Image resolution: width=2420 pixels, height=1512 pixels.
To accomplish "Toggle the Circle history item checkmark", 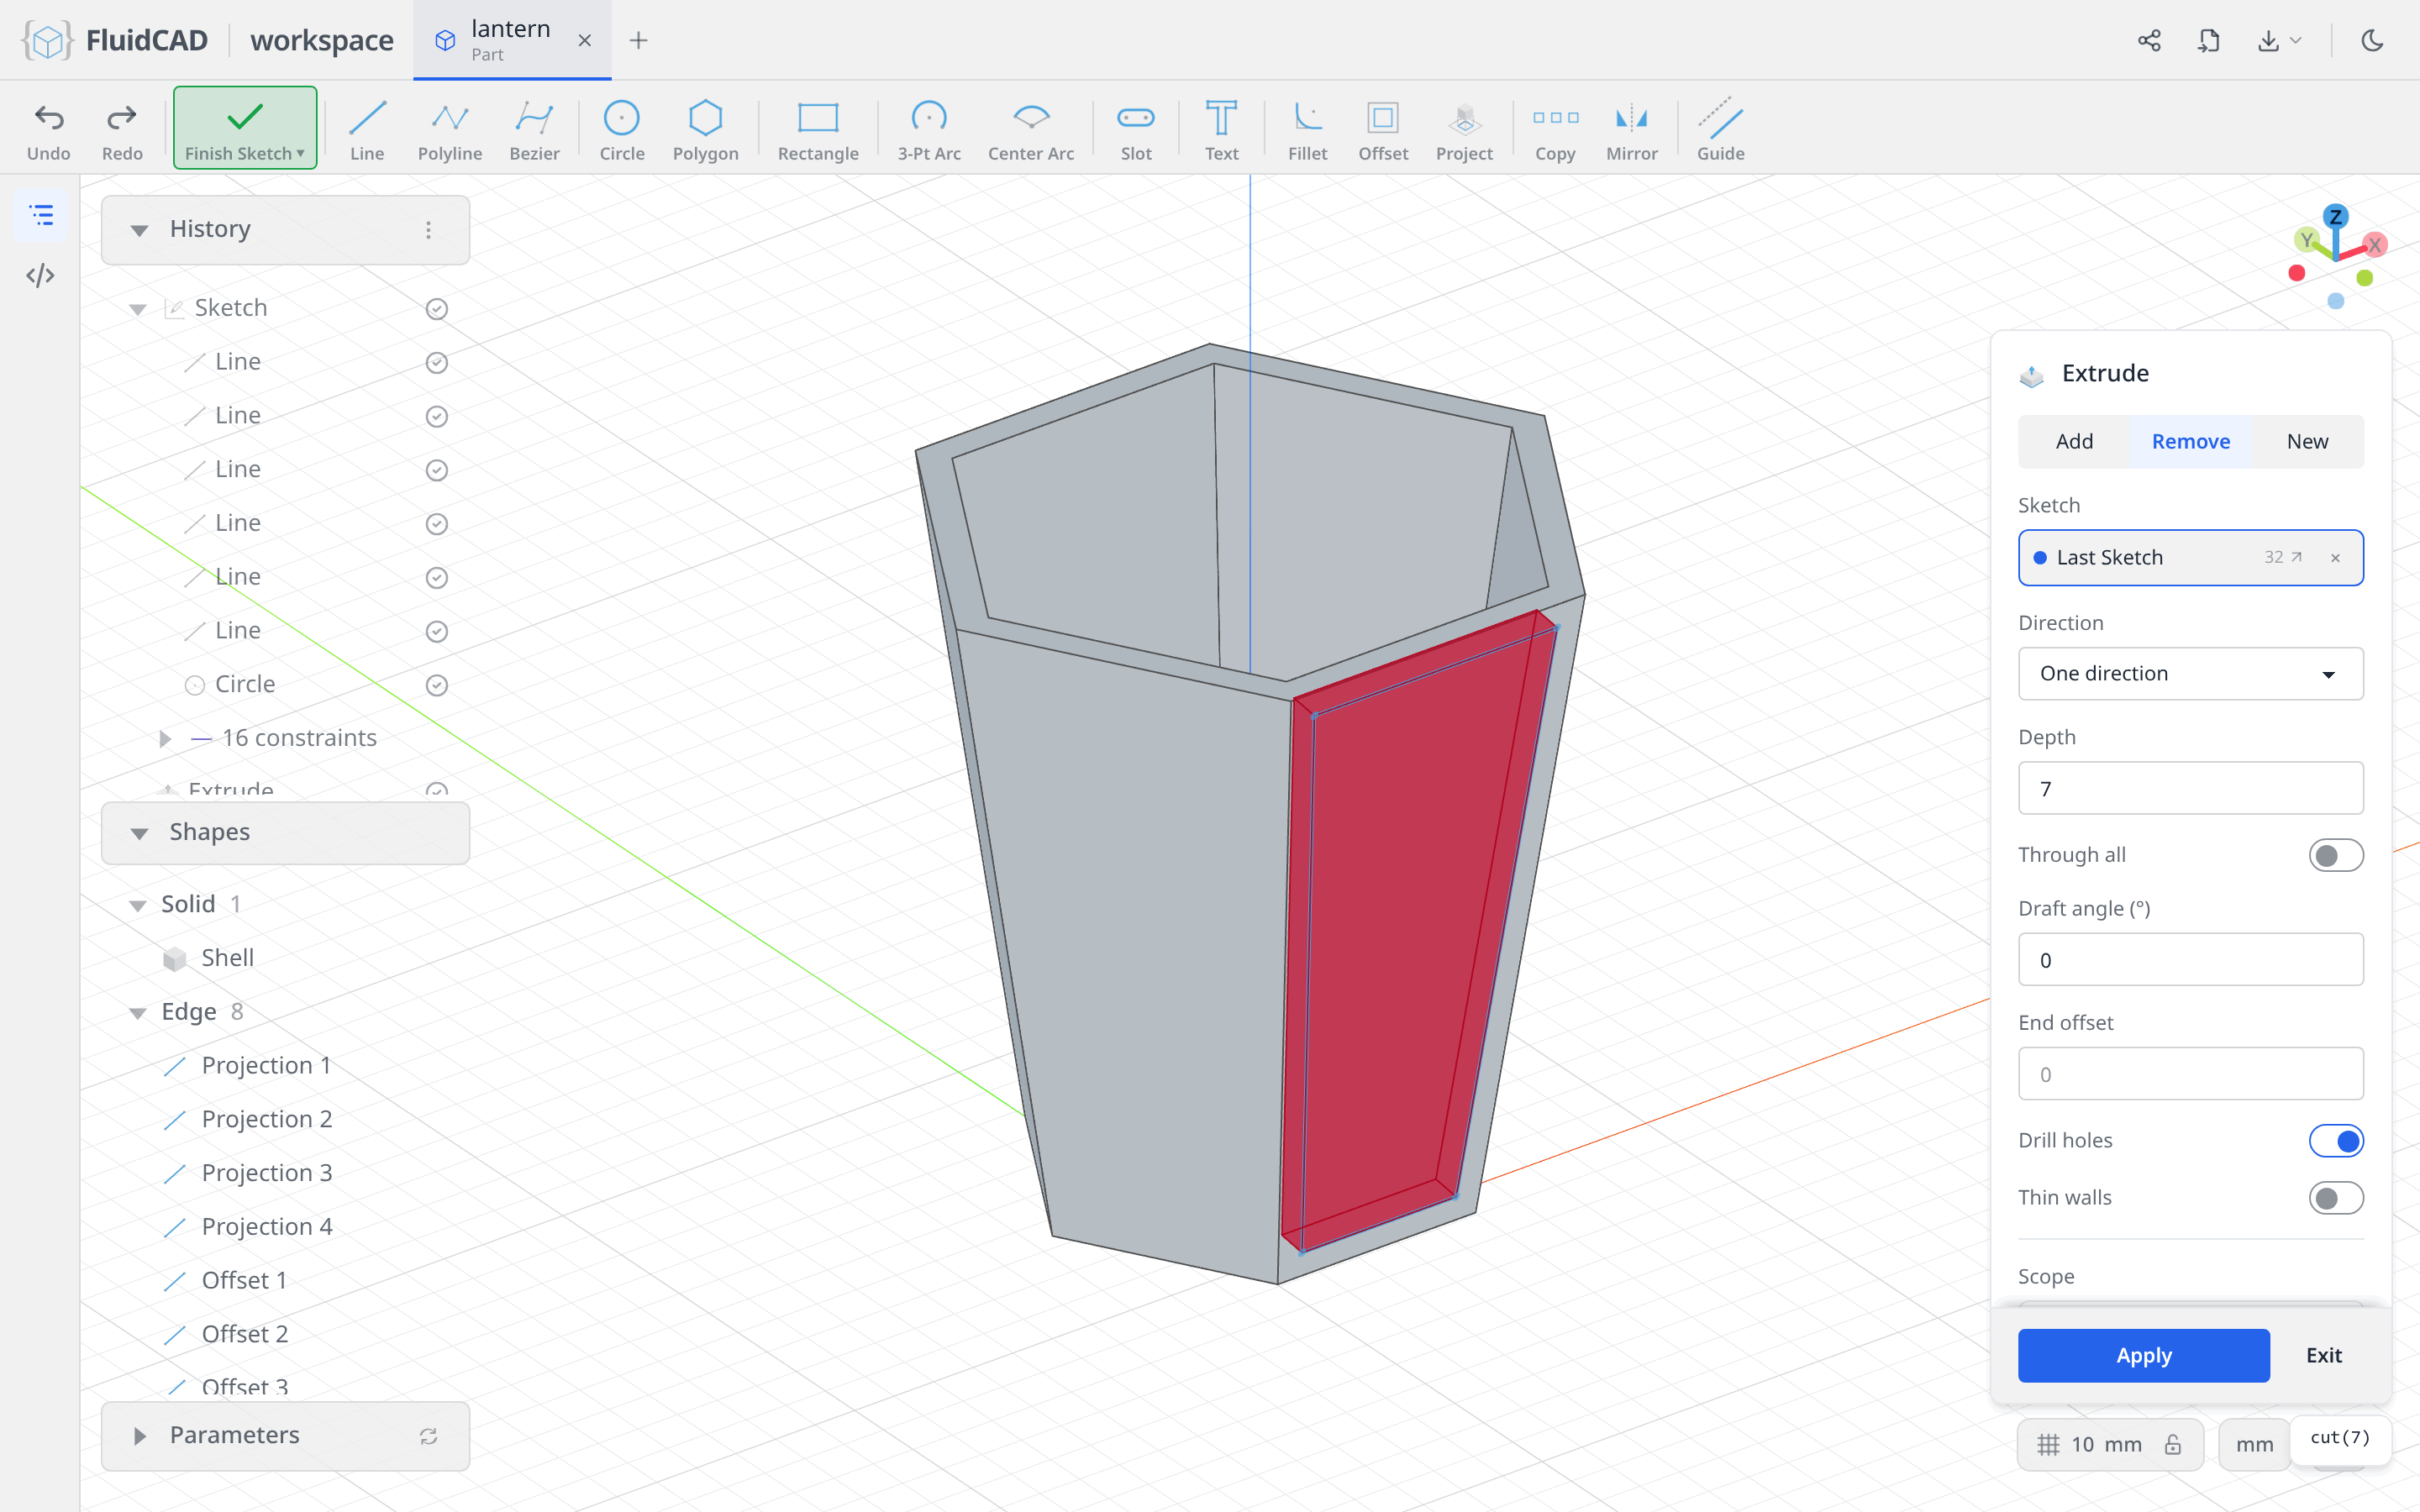I will pyautogui.click(x=436, y=685).
